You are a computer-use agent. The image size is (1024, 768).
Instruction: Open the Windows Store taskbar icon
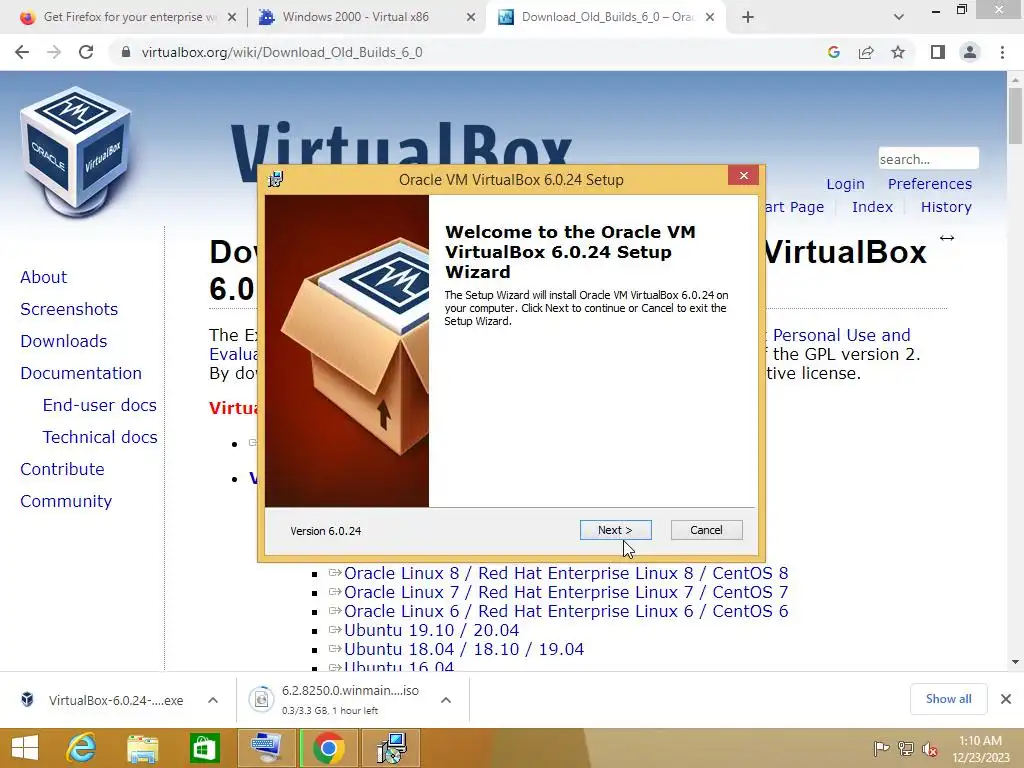[x=204, y=748]
